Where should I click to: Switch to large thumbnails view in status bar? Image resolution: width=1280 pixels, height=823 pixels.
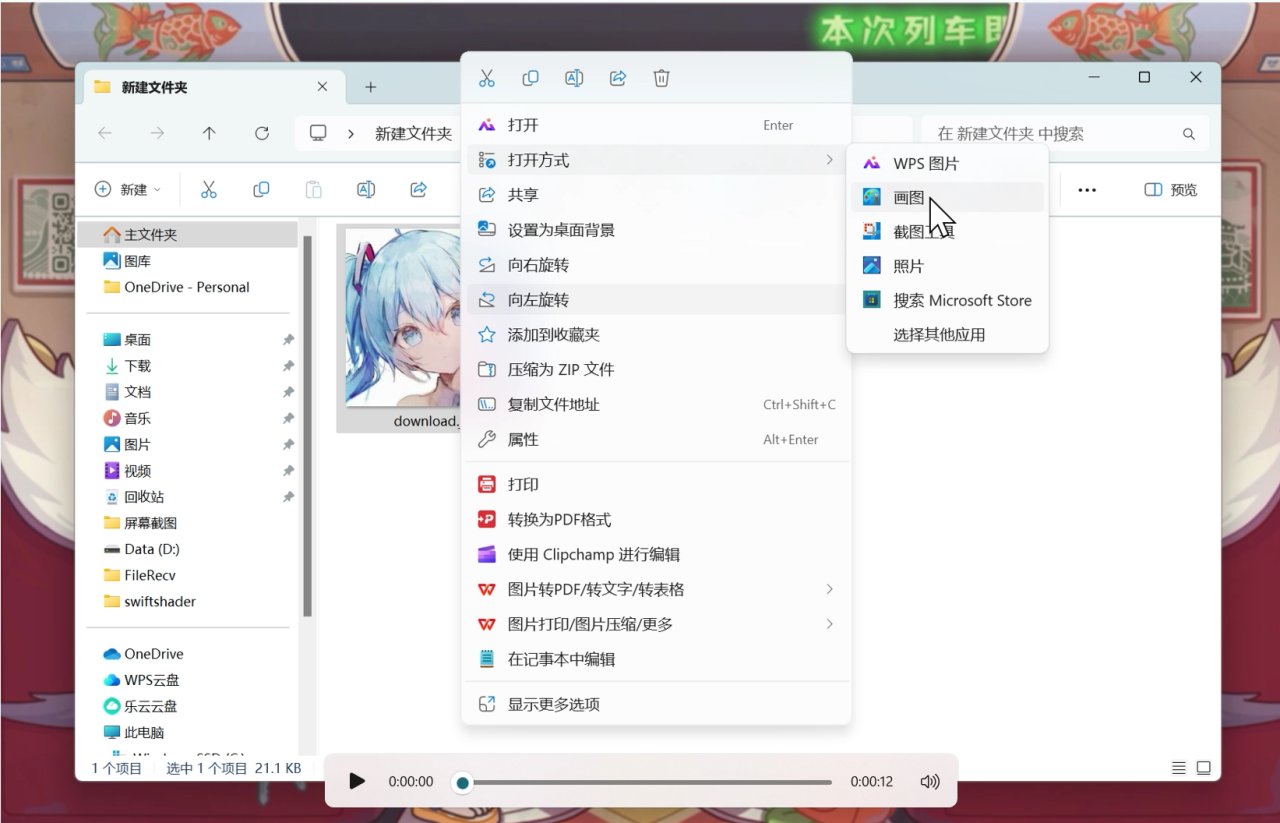(1204, 768)
